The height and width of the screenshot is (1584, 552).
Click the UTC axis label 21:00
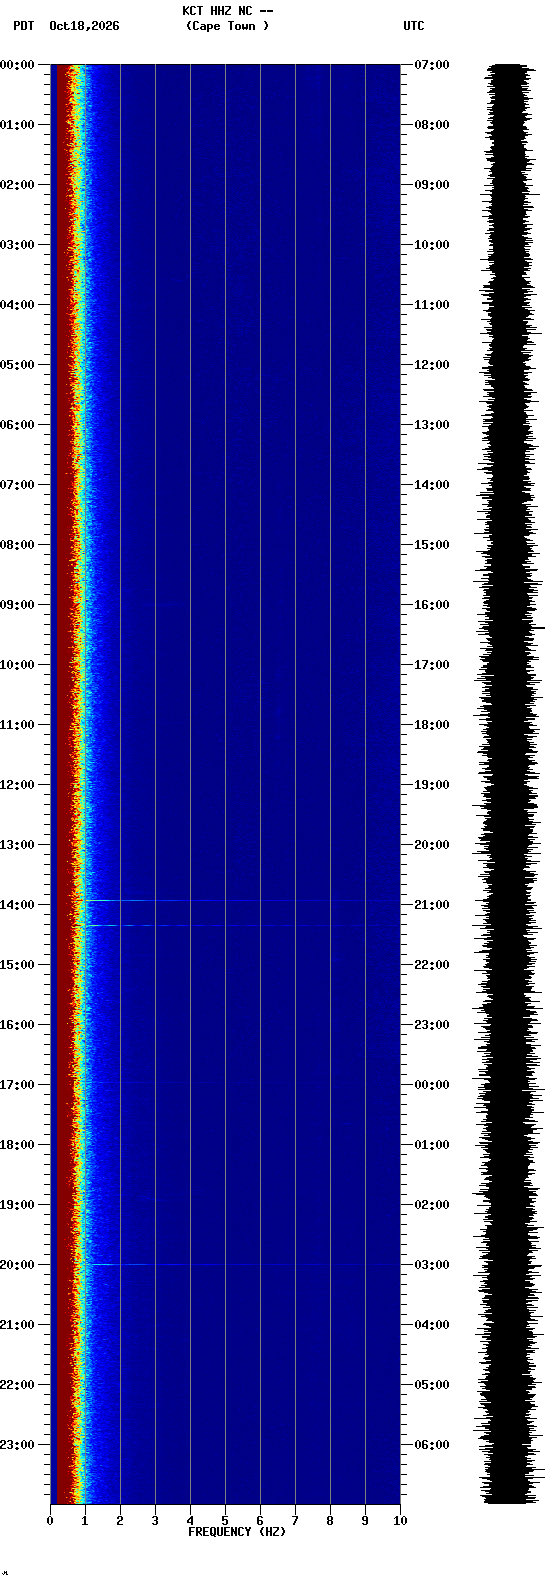click(x=432, y=905)
